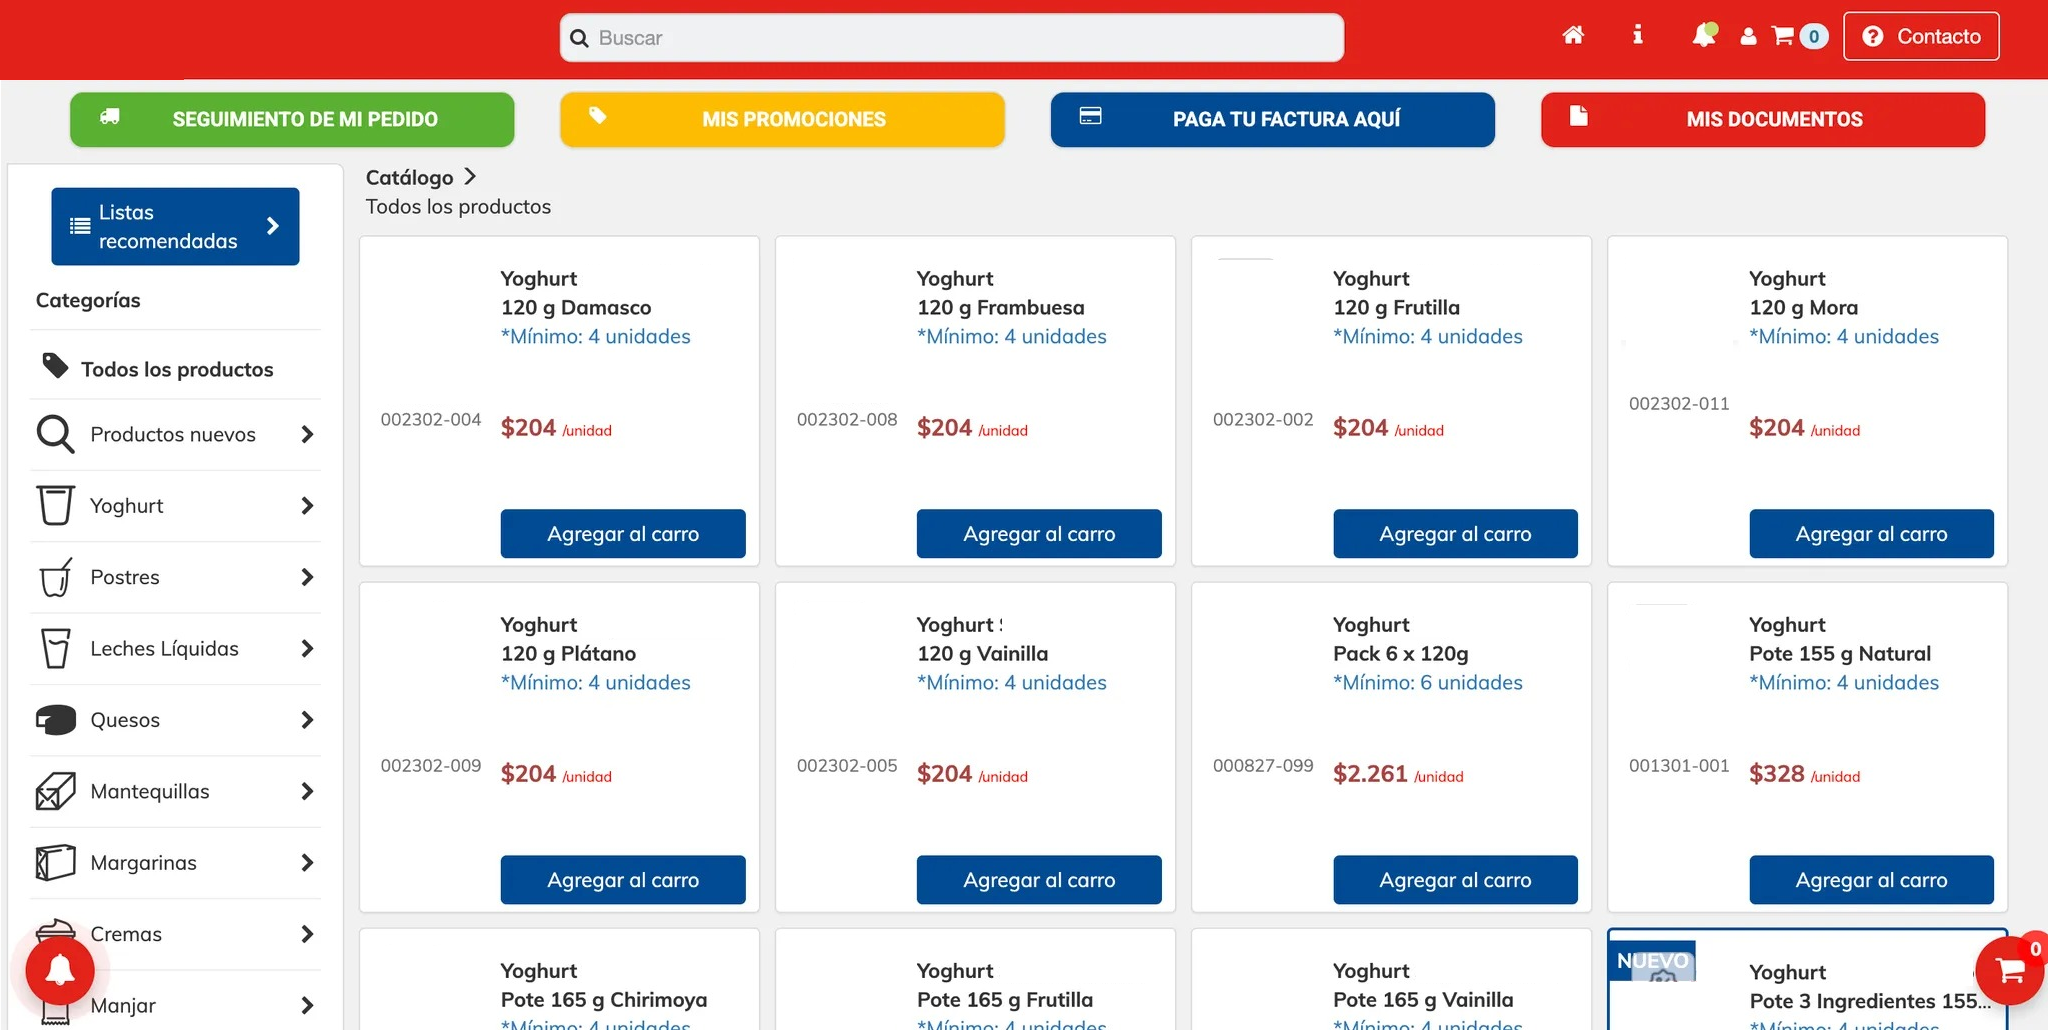Click the Leches Líquidas carton icon
This screenshot has width=2048, height=1030.
55,648
